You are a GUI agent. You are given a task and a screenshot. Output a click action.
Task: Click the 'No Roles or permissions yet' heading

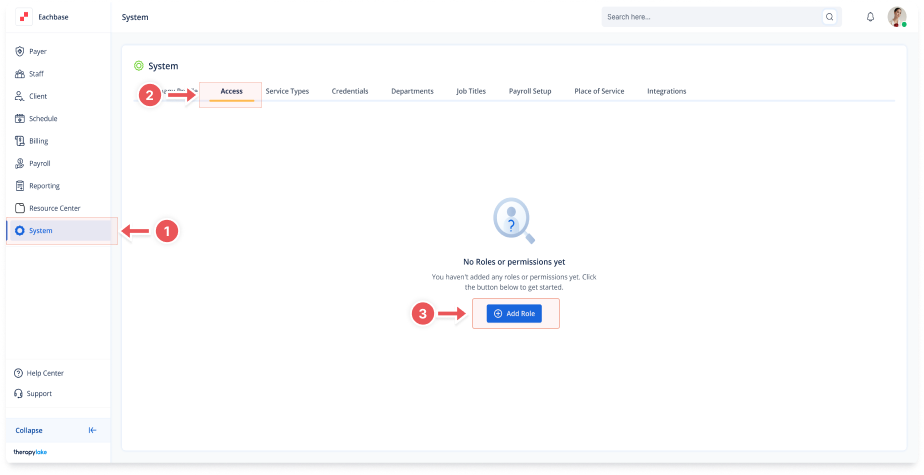[x=514, y=262]
